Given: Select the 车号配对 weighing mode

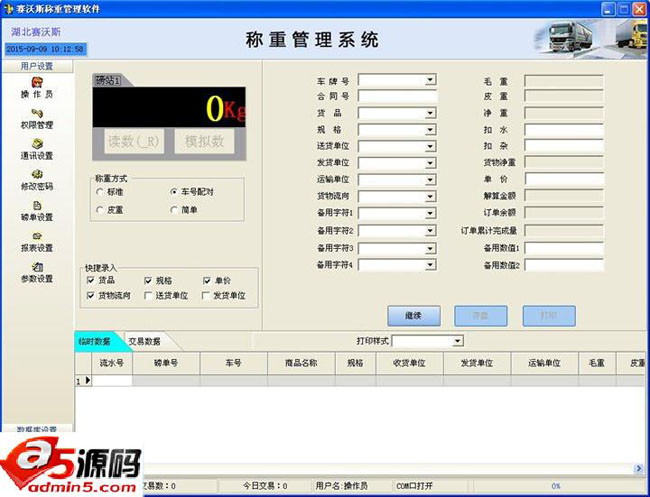Looking at the screenshot, I should [174, 192].
